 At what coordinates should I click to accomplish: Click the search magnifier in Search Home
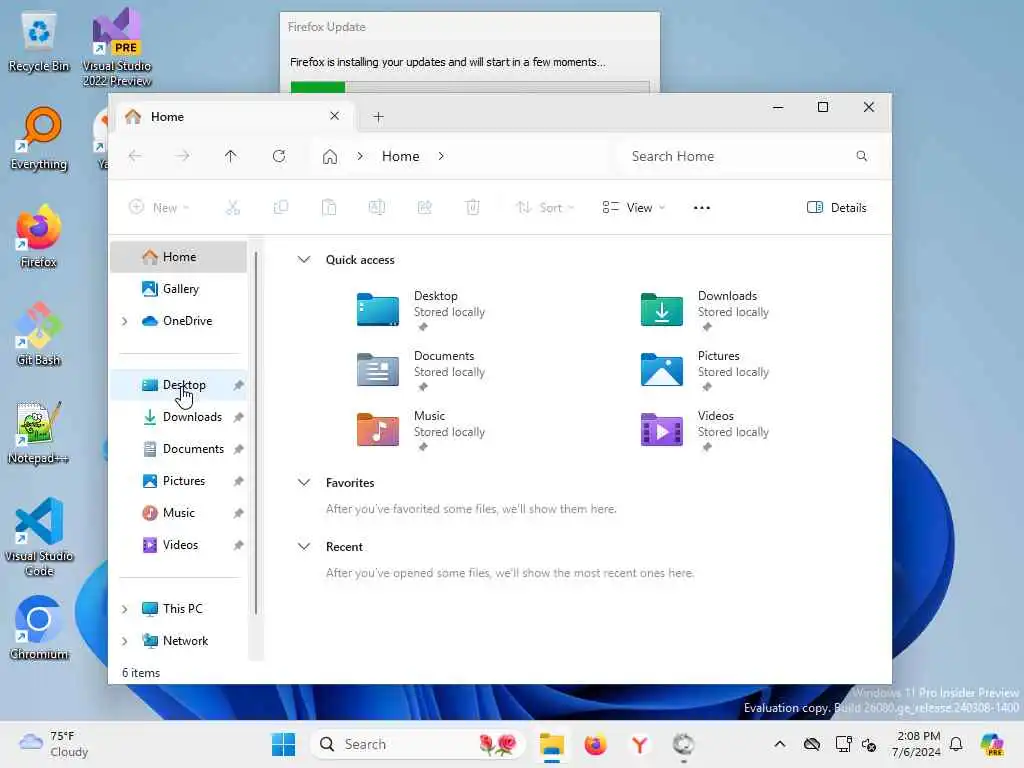pos(861,156)
